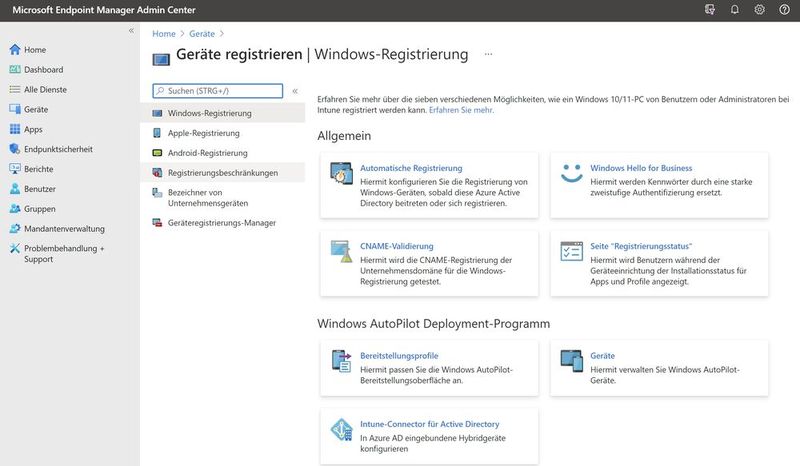Open the feedback icon in top bar
800x466 pixels.
point(710,10)
